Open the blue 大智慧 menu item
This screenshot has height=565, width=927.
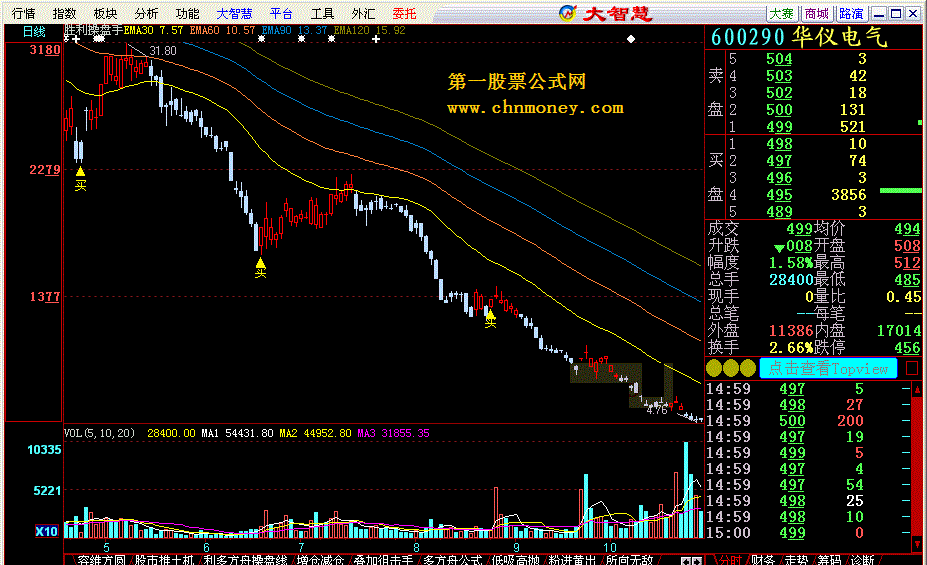pyautogui.click(x=234, y=14)
